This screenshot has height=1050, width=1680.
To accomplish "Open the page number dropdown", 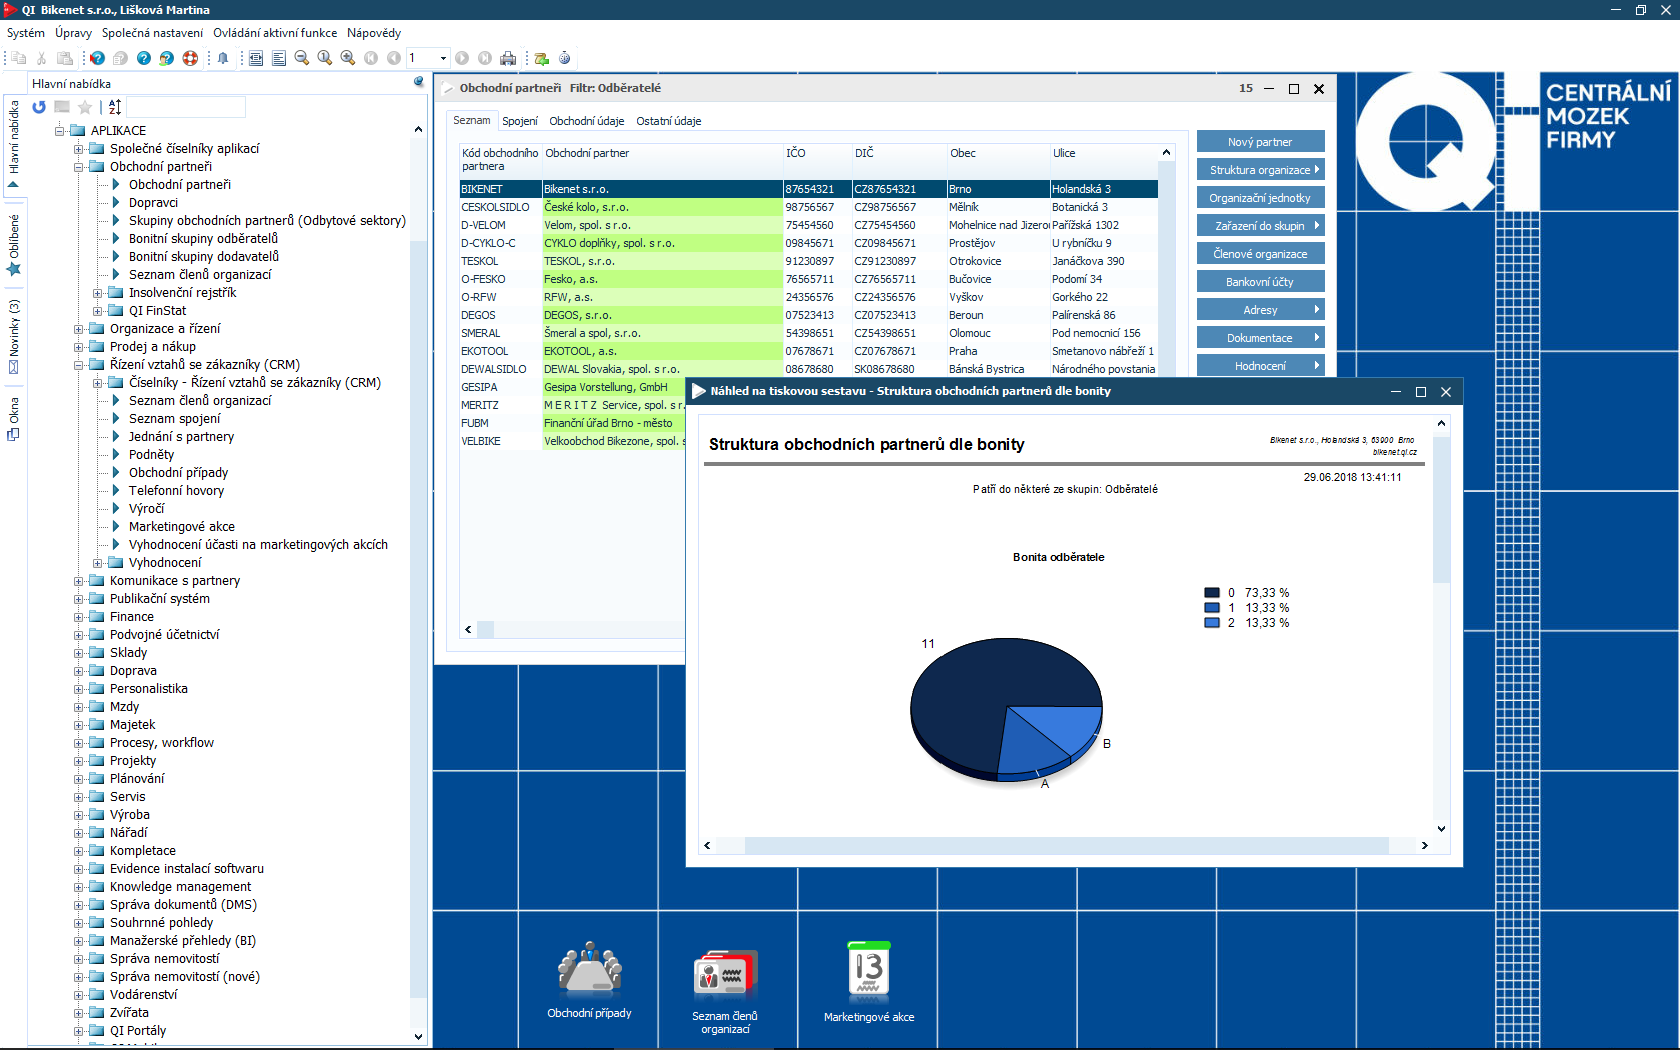I will [x=443, y=58].
